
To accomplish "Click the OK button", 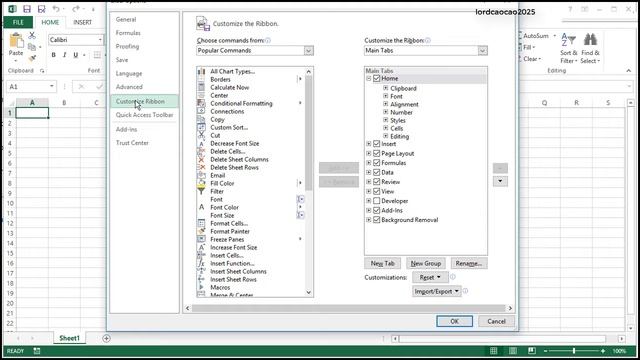I will (454, 321).
